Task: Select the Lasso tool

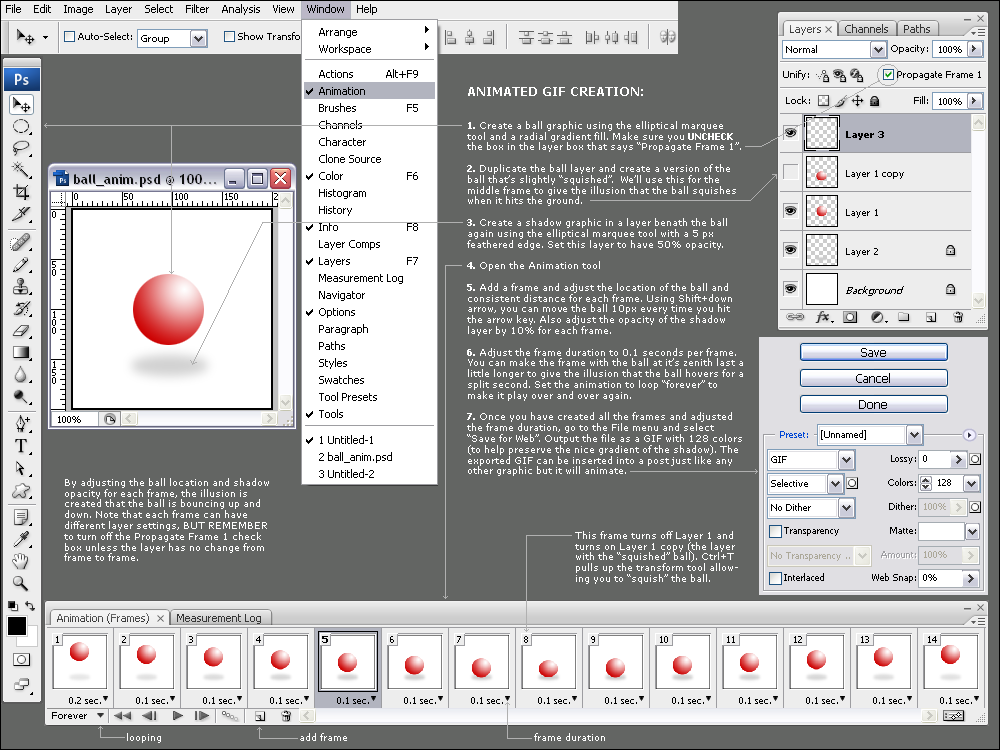Action: tap(22, 148)
